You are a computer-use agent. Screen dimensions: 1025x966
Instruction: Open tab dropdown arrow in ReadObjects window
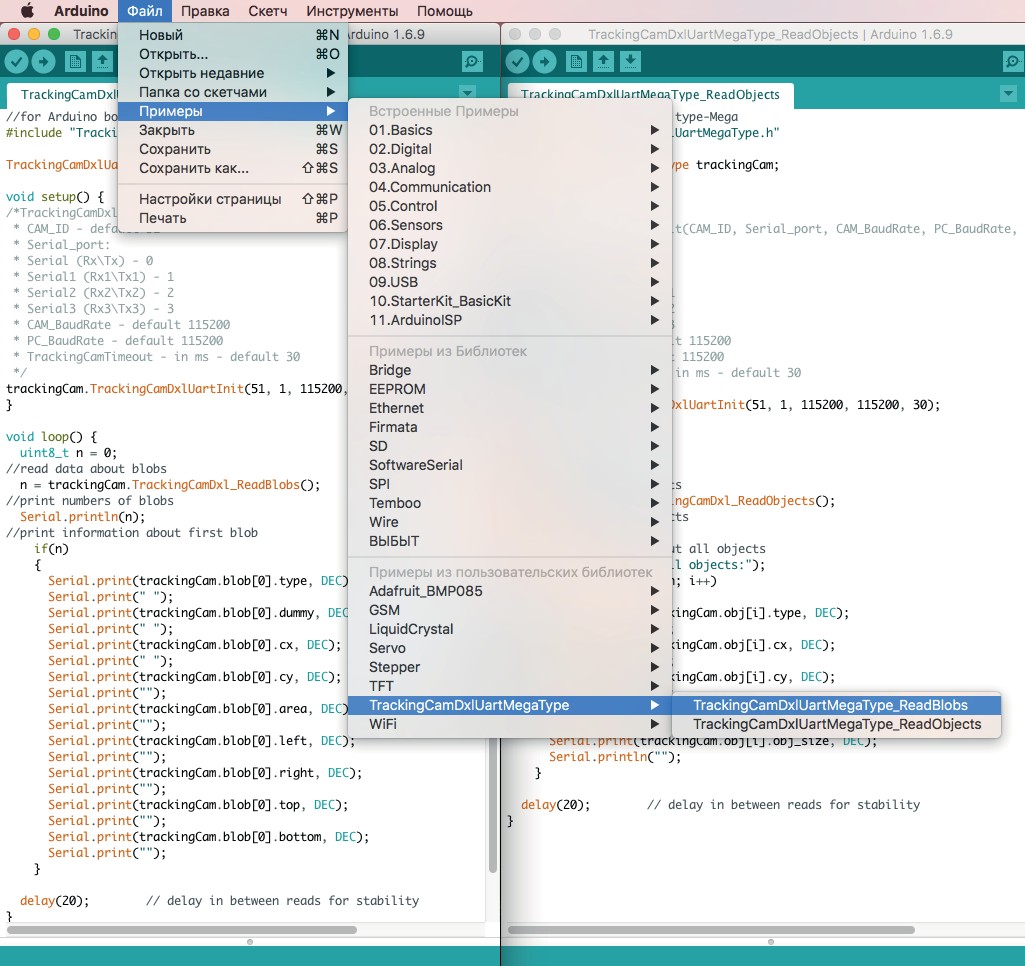(x=1008, y=94)
